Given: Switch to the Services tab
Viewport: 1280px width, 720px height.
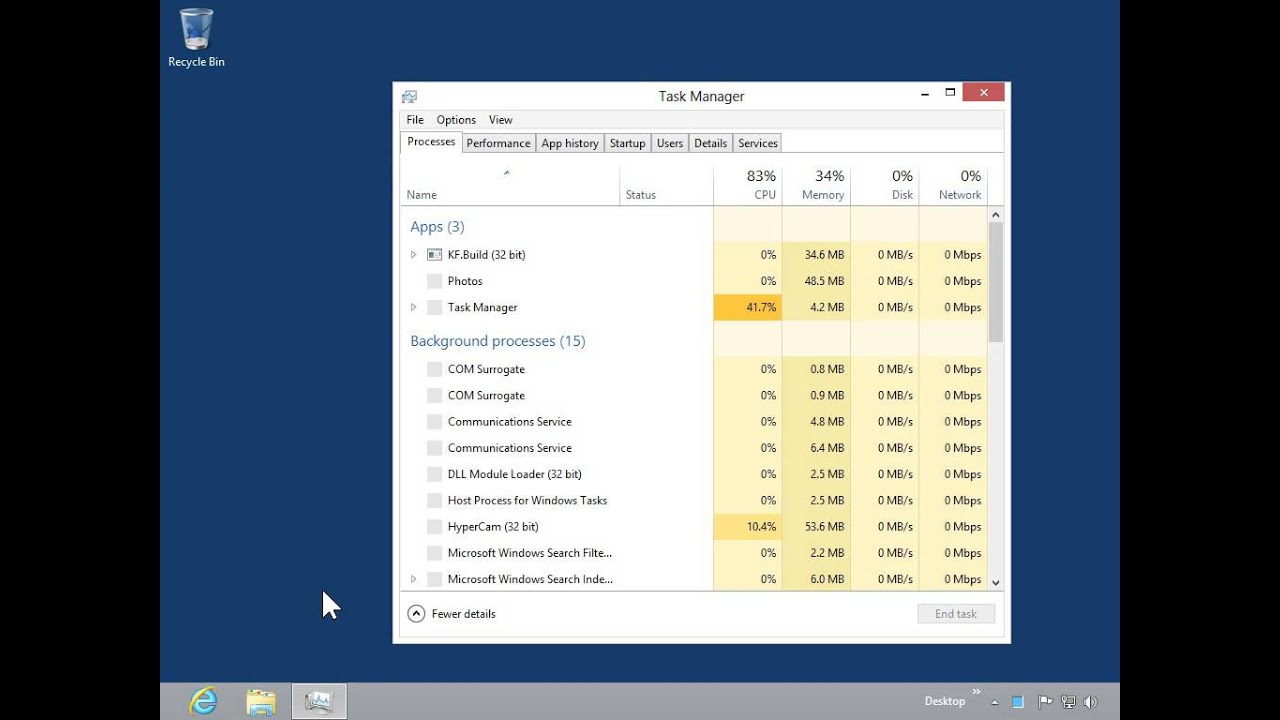Looking at the screenshot, I should click(758, 143).
